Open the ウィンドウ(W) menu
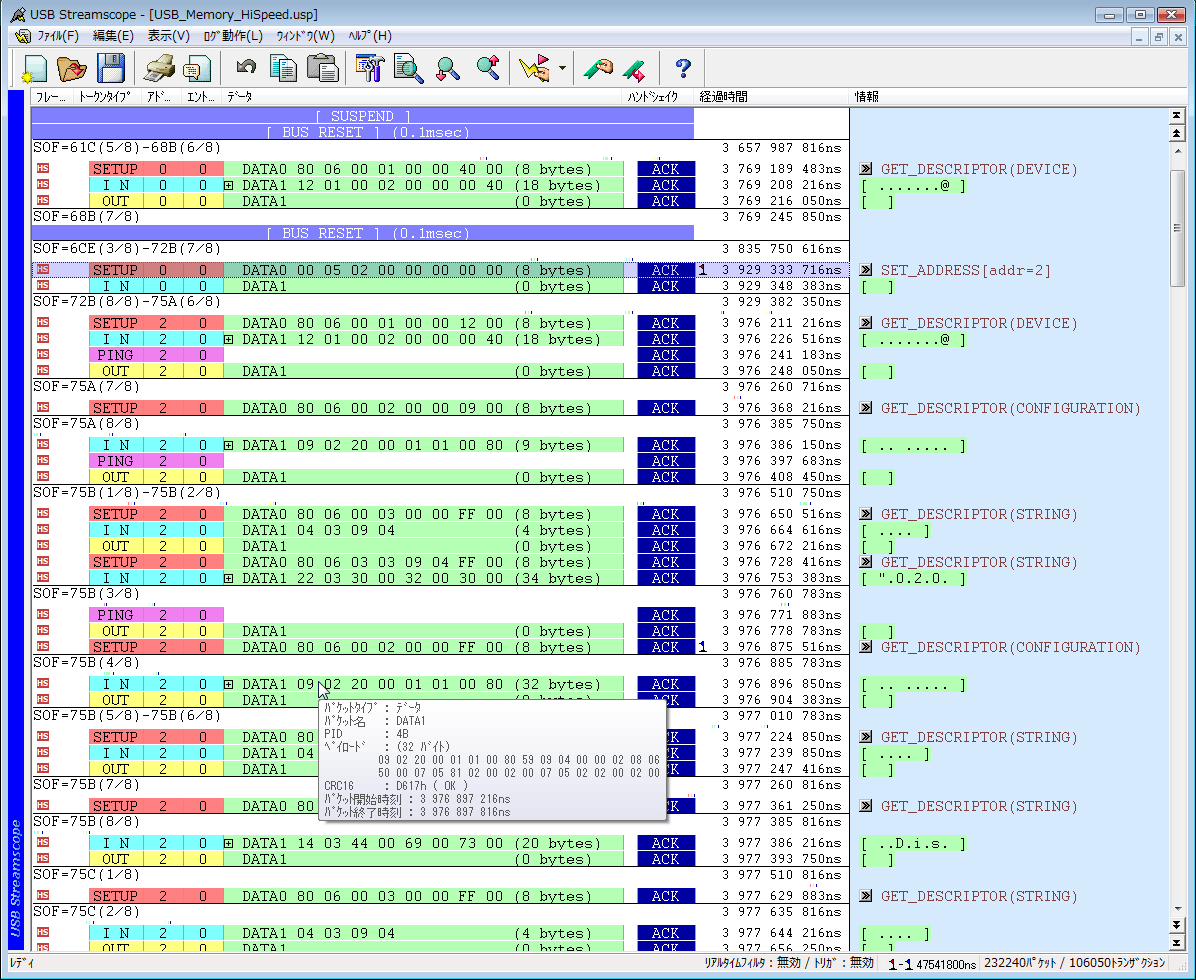This screenshot has height=980, width=1196. click(305, 36)
